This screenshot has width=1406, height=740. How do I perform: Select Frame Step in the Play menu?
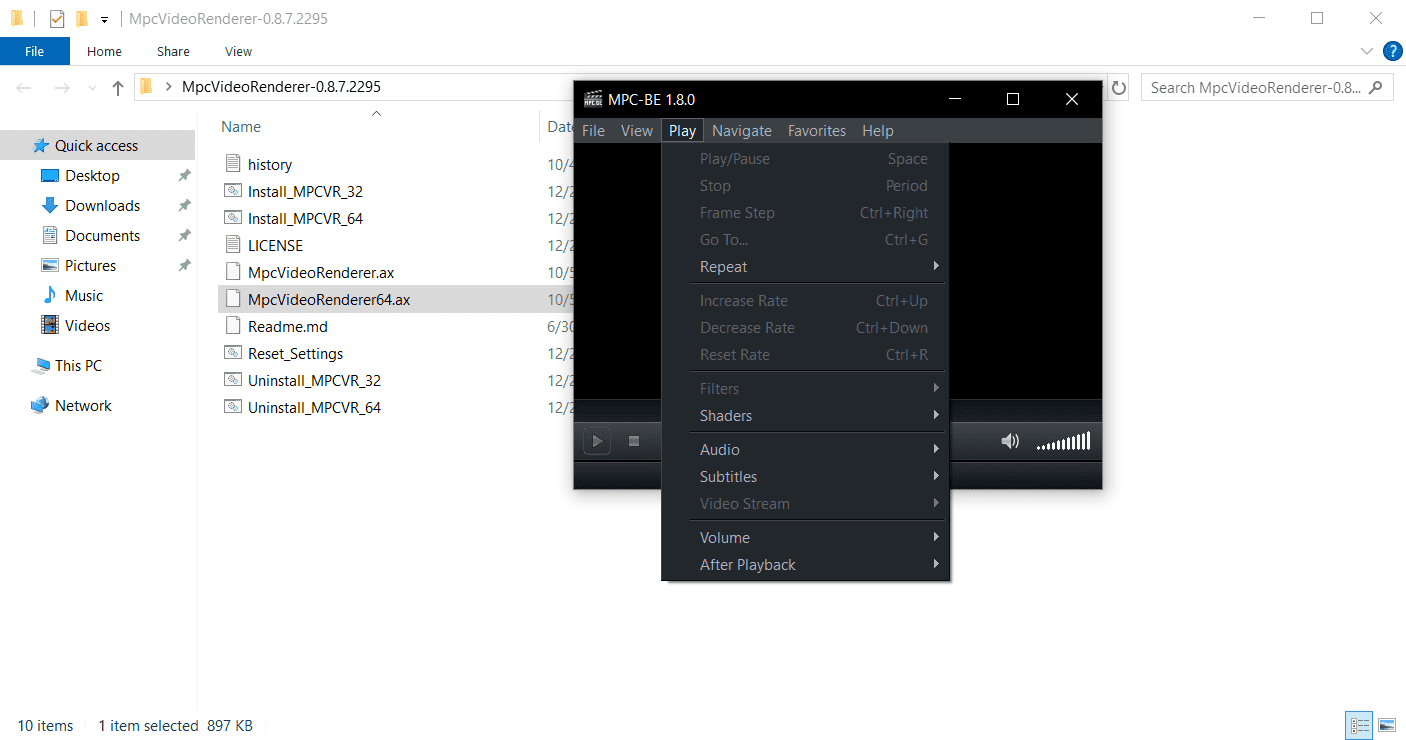click(x=805, y=213)
